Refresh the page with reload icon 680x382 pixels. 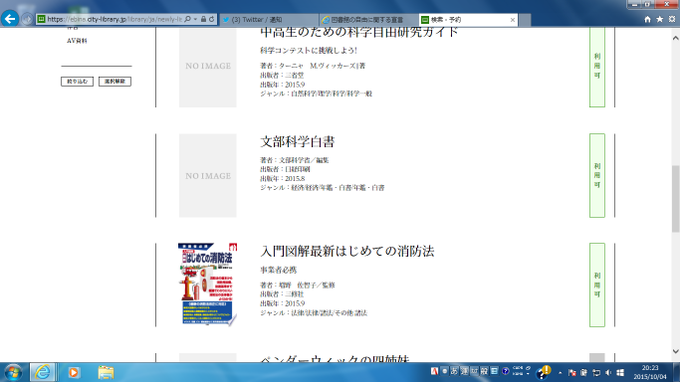(x=212, y=19)
